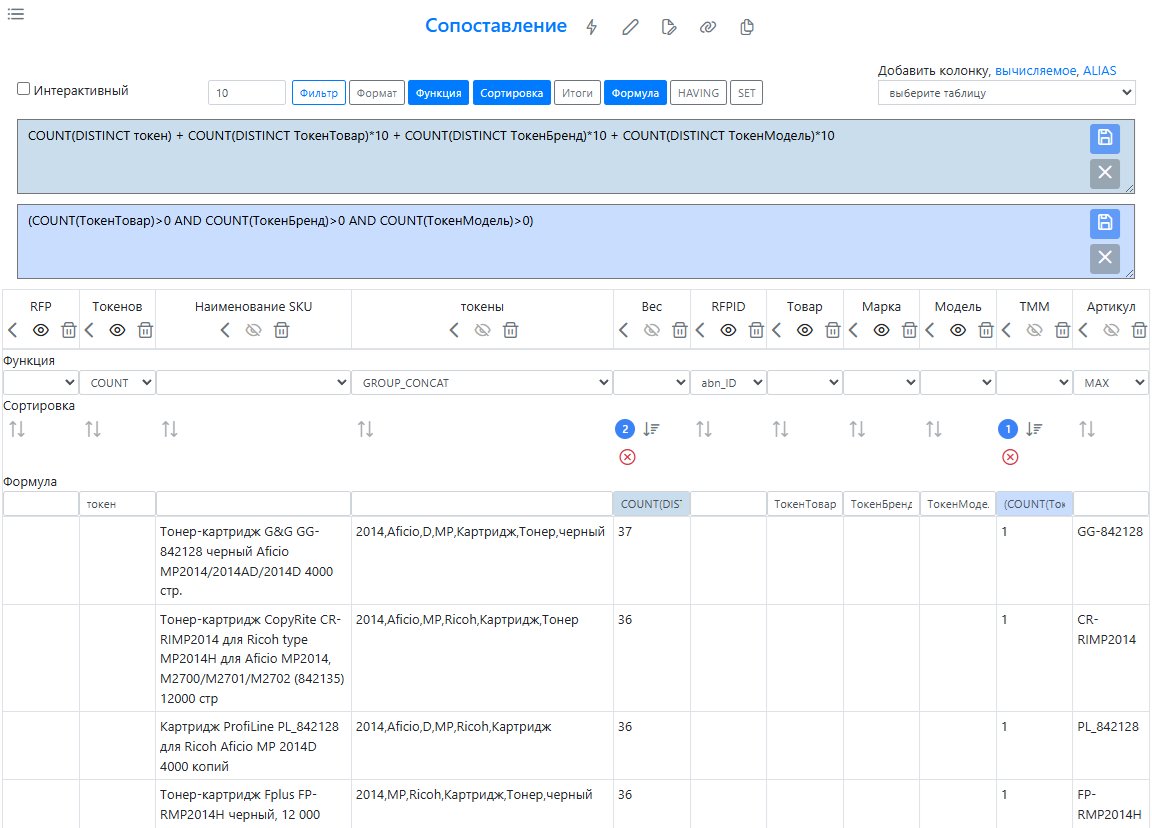Open function dropdown for Товар column
This screenshot has width=1152, height=828.
click(x=804, y=383)
